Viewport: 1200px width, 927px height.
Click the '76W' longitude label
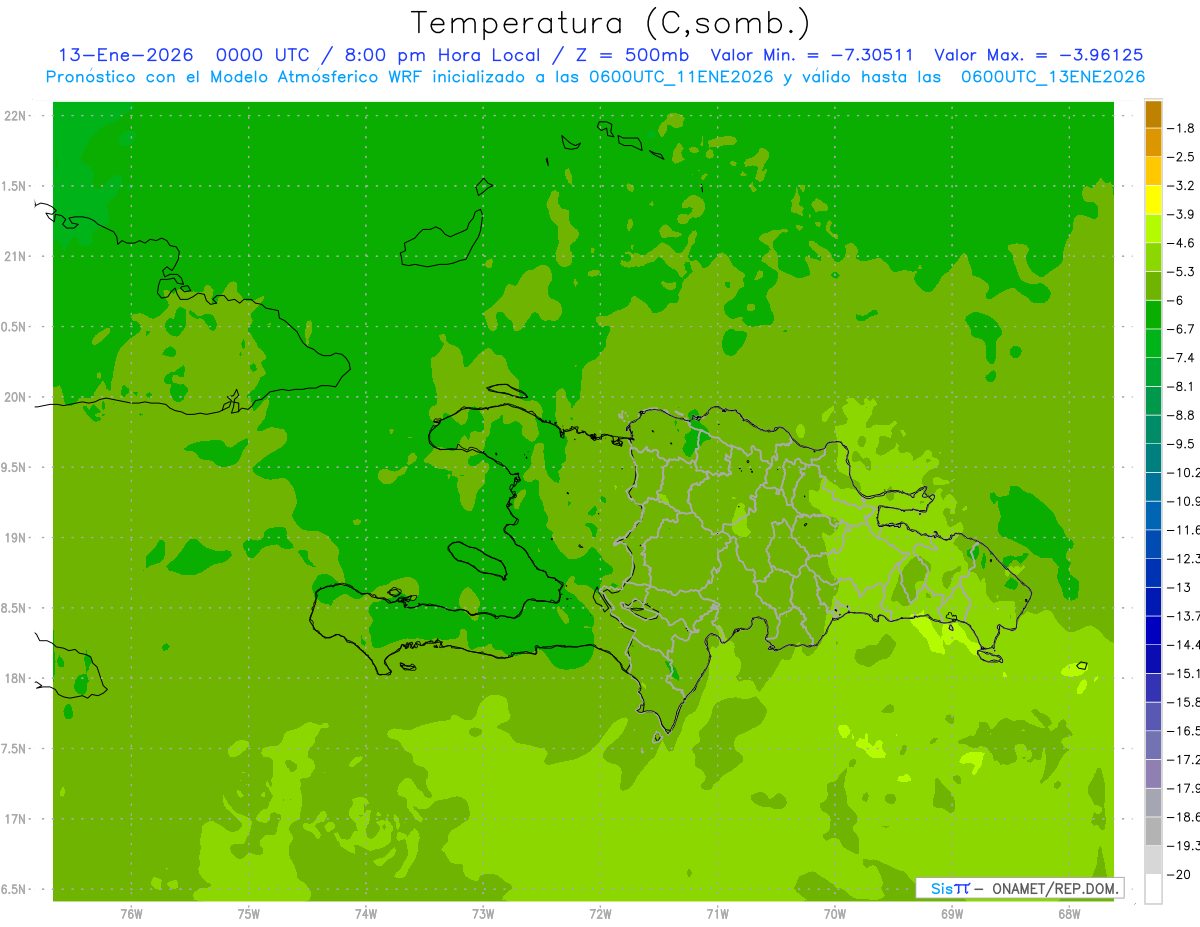click(x=131, y=914)
